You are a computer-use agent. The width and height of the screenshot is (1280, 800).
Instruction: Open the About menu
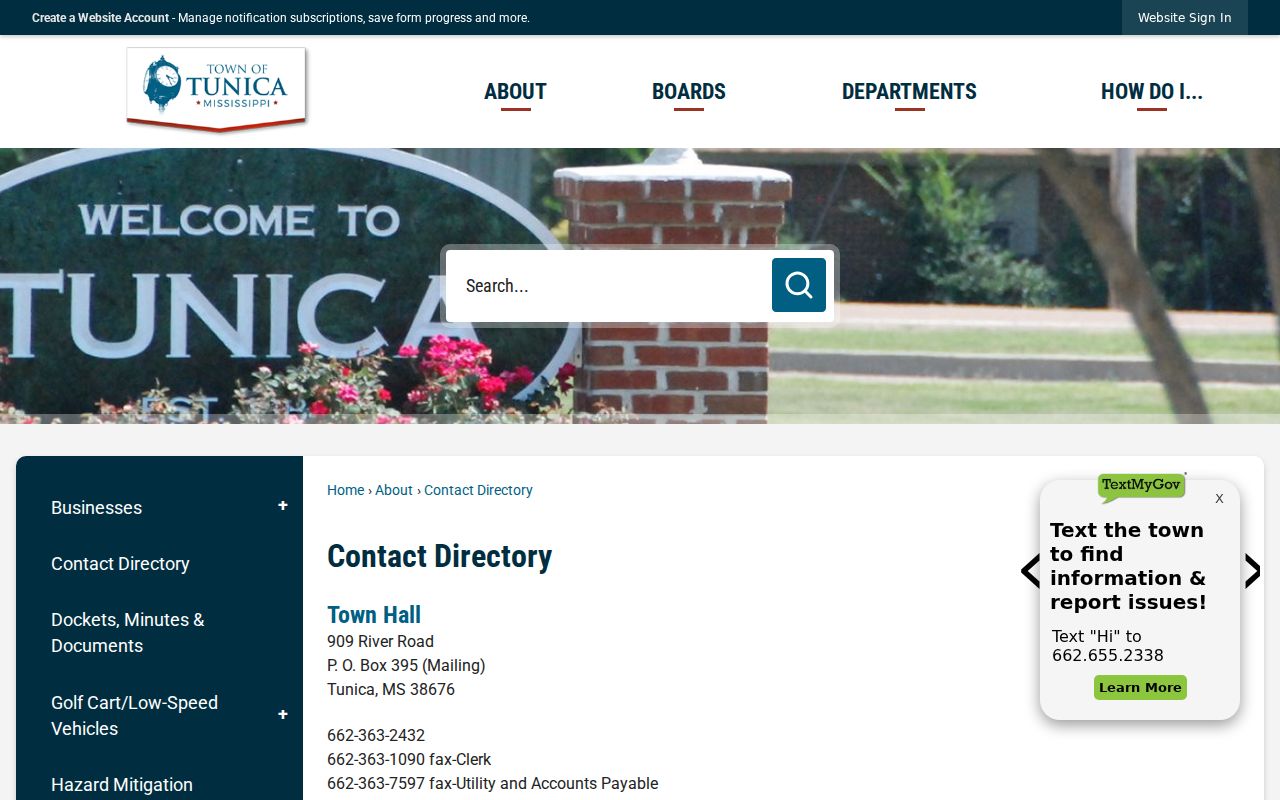515,92
